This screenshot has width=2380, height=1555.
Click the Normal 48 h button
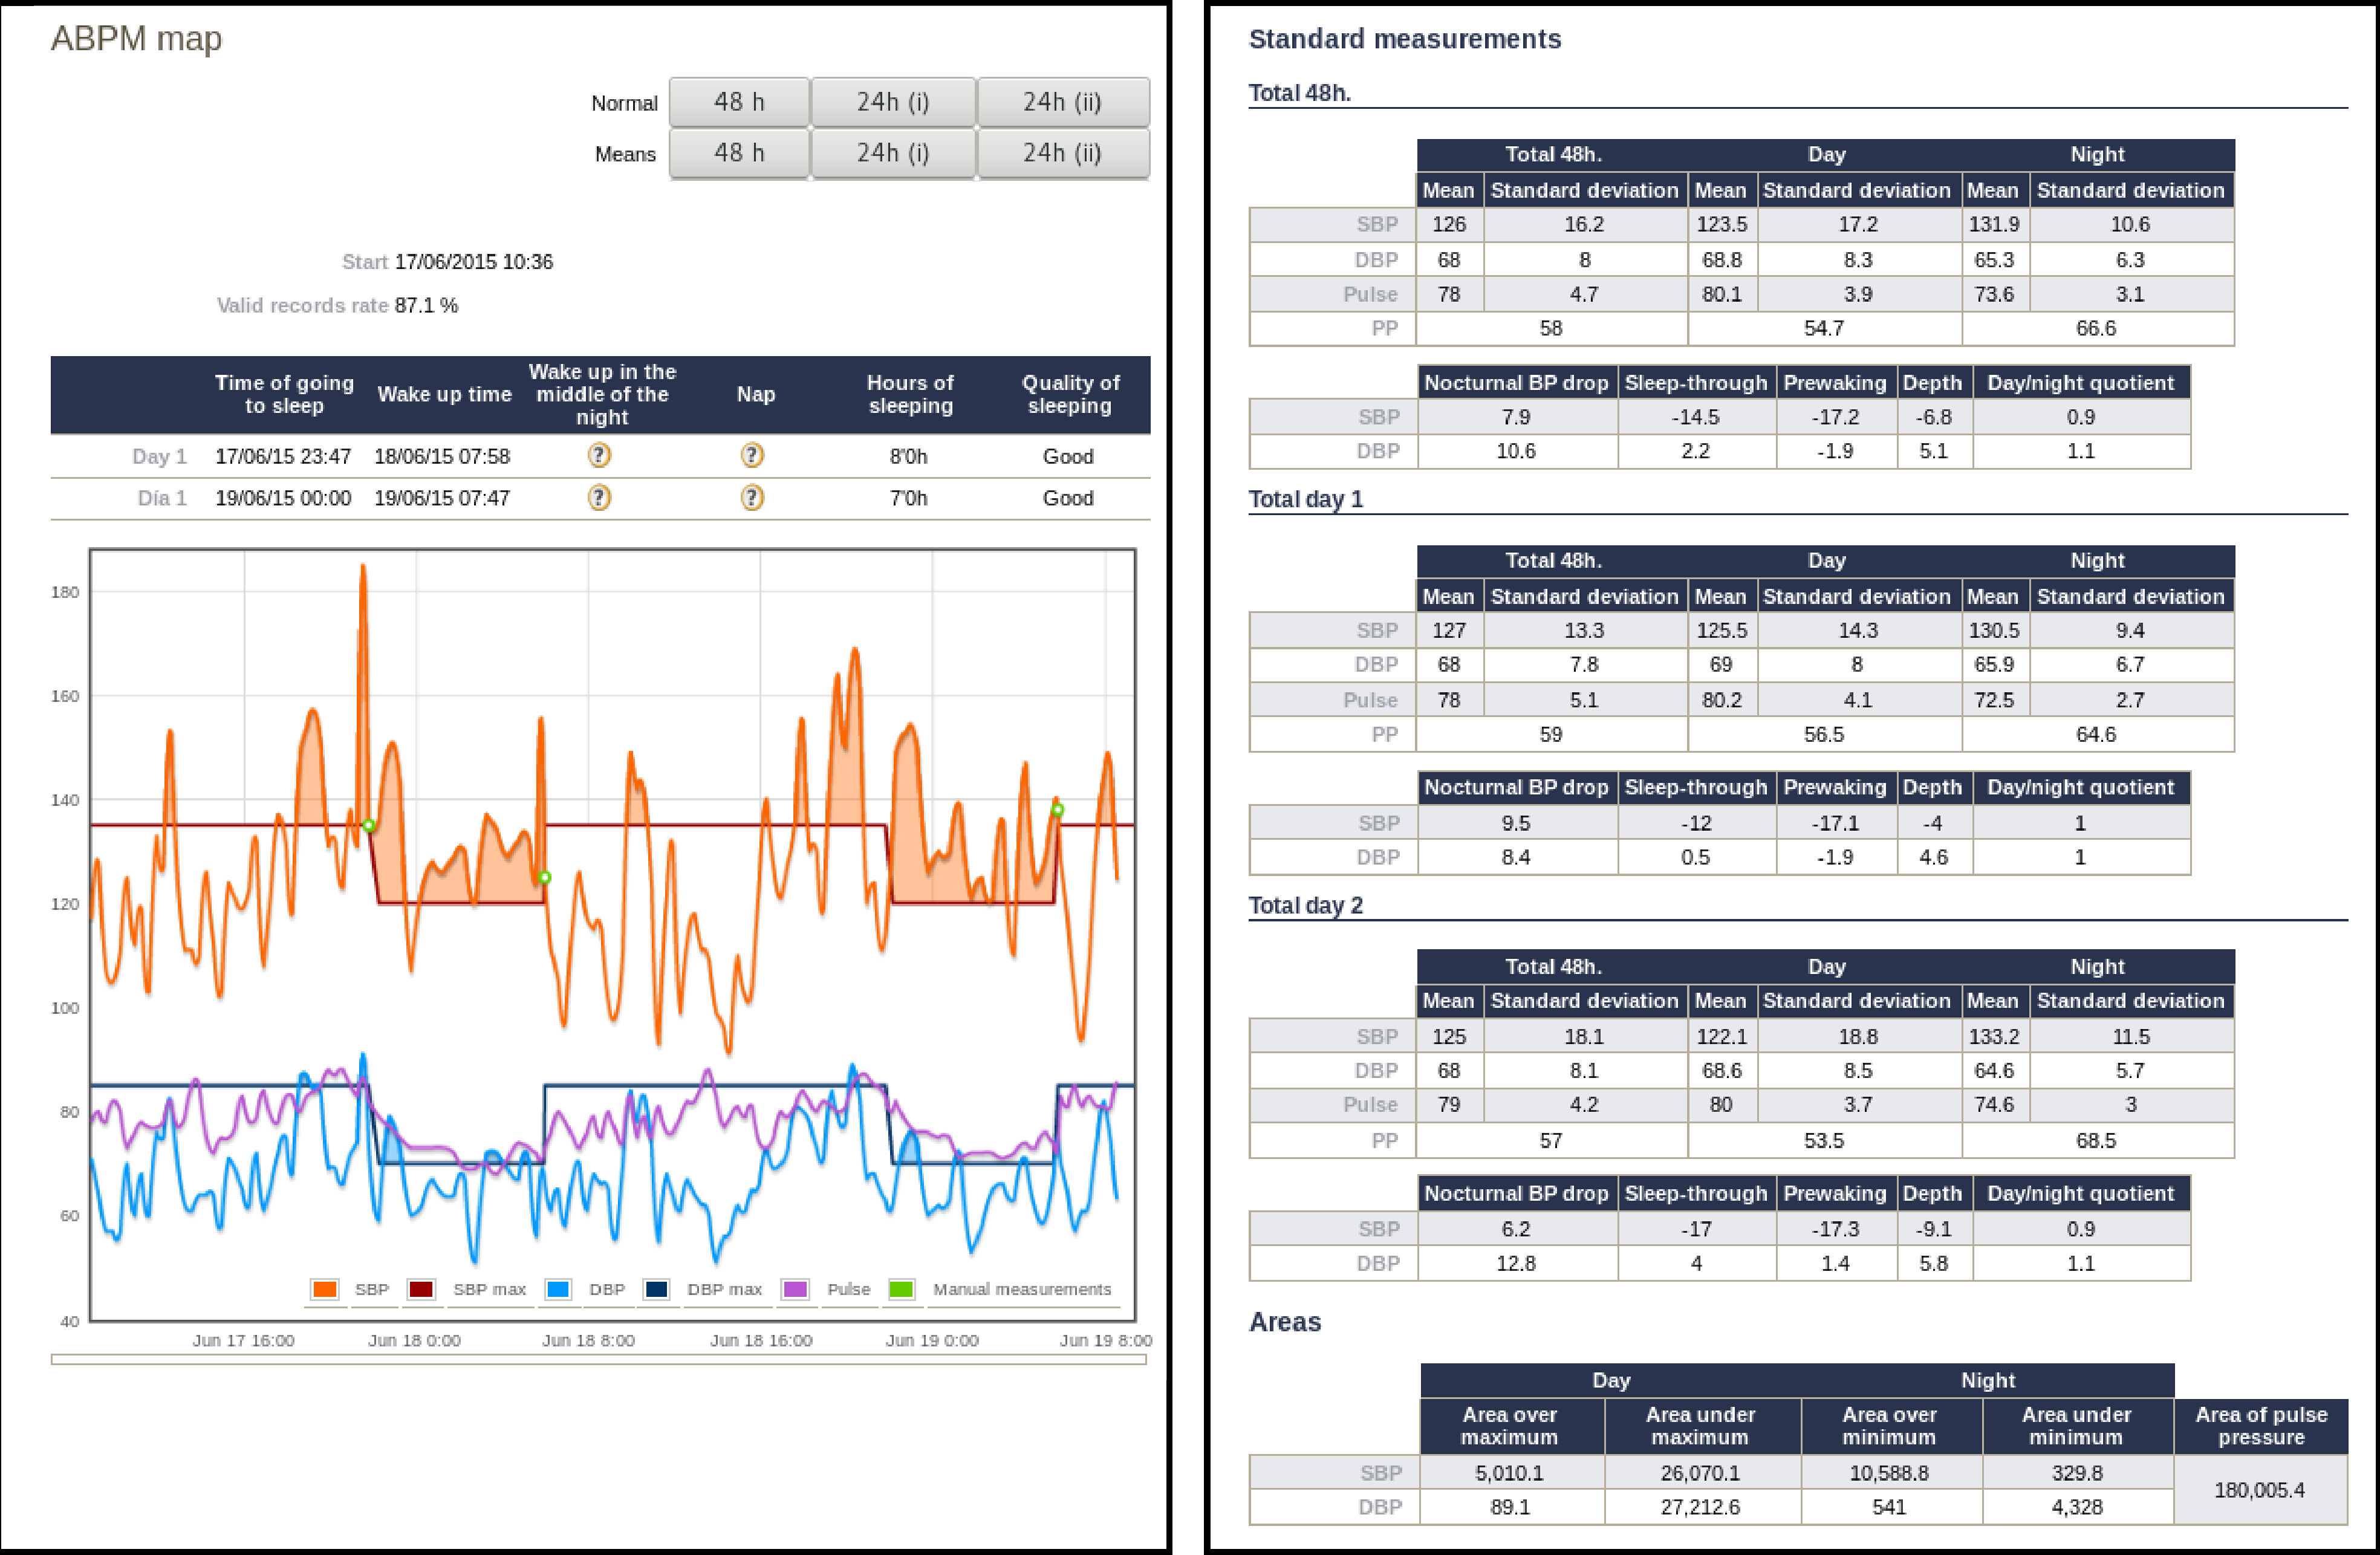click(738, 102)
